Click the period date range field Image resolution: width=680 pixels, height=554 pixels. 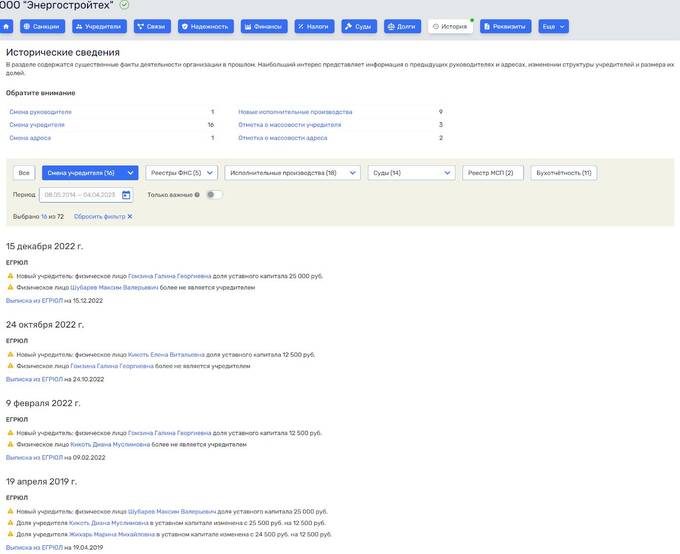point(80,195)
